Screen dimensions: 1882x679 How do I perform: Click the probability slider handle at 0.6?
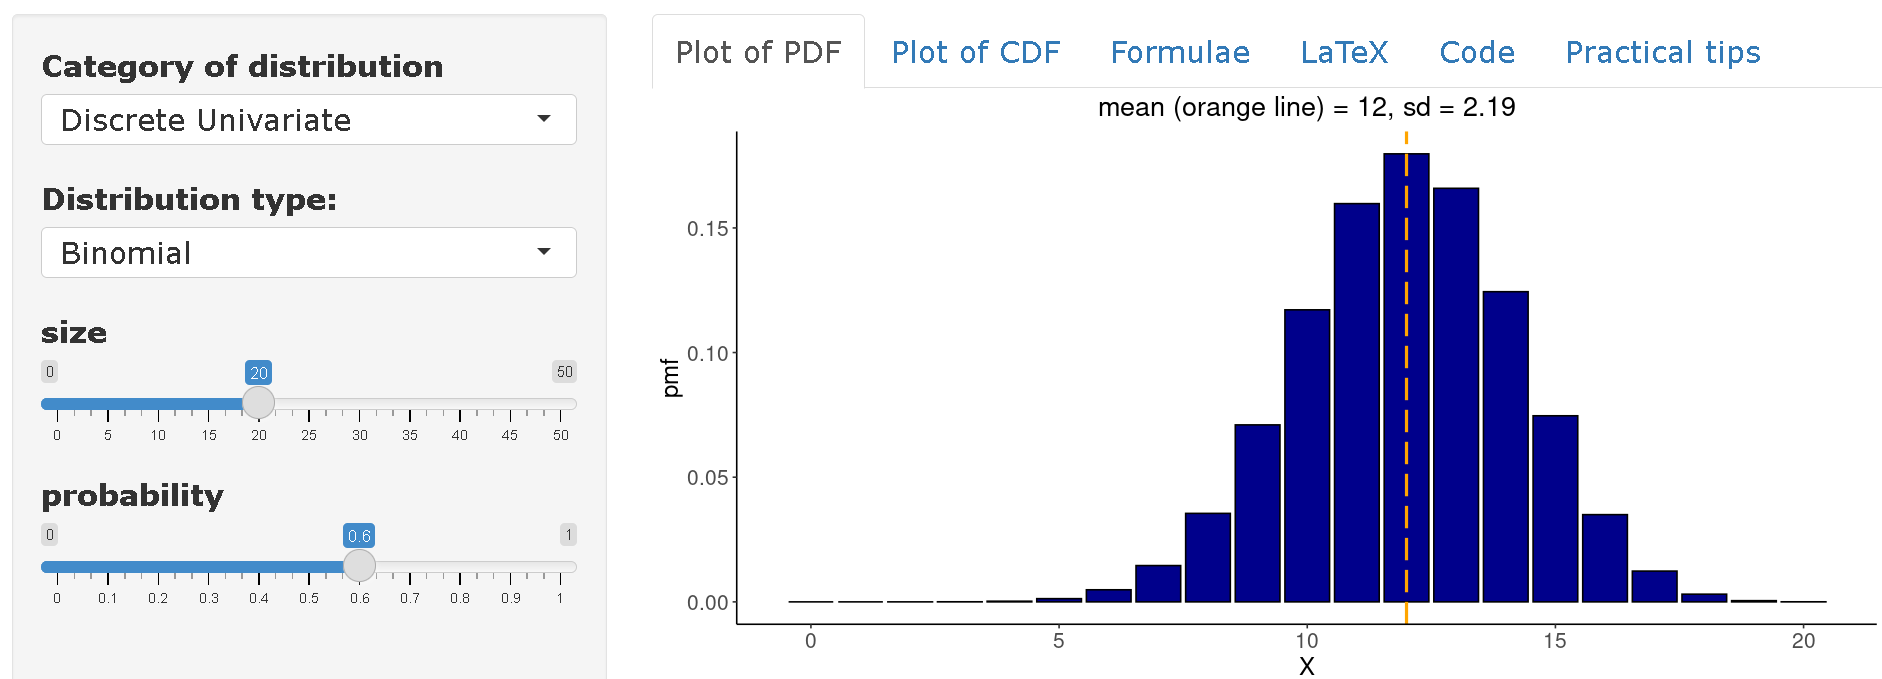[359, 566]
